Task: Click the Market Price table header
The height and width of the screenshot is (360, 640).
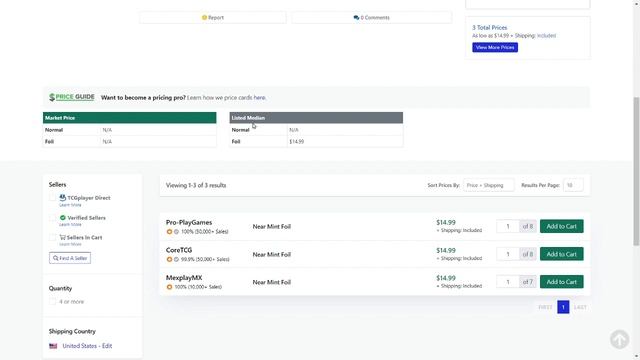Action: (129, 118)
